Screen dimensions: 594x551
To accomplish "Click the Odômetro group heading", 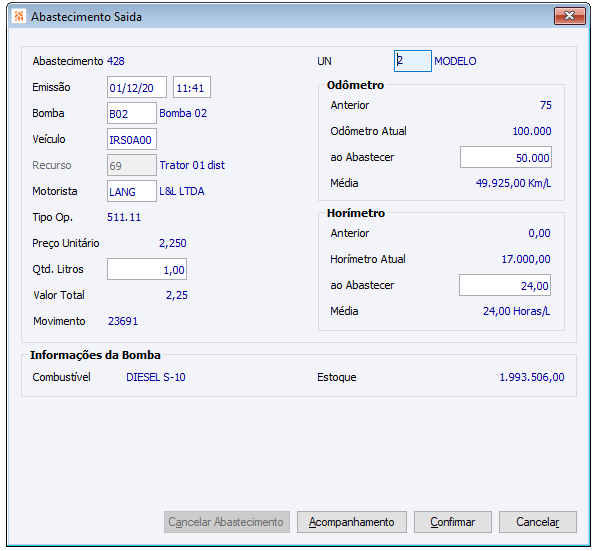I will click(x=355, y=85).
